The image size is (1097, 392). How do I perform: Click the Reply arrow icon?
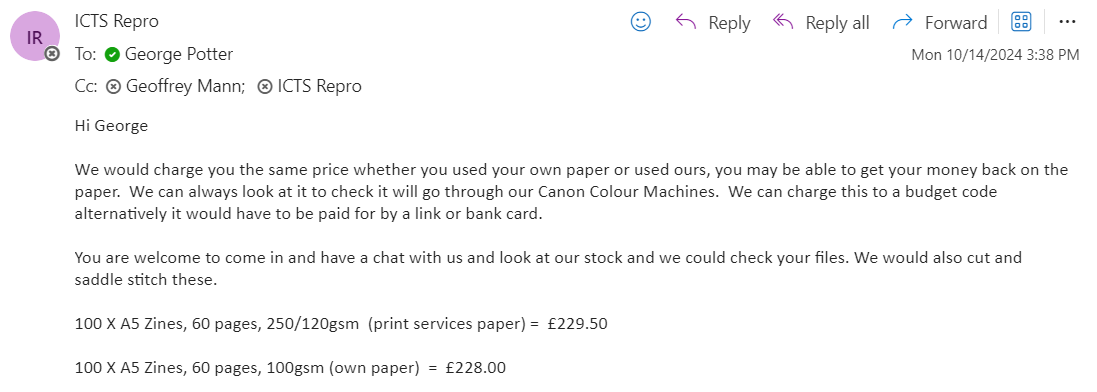(686, 22)
